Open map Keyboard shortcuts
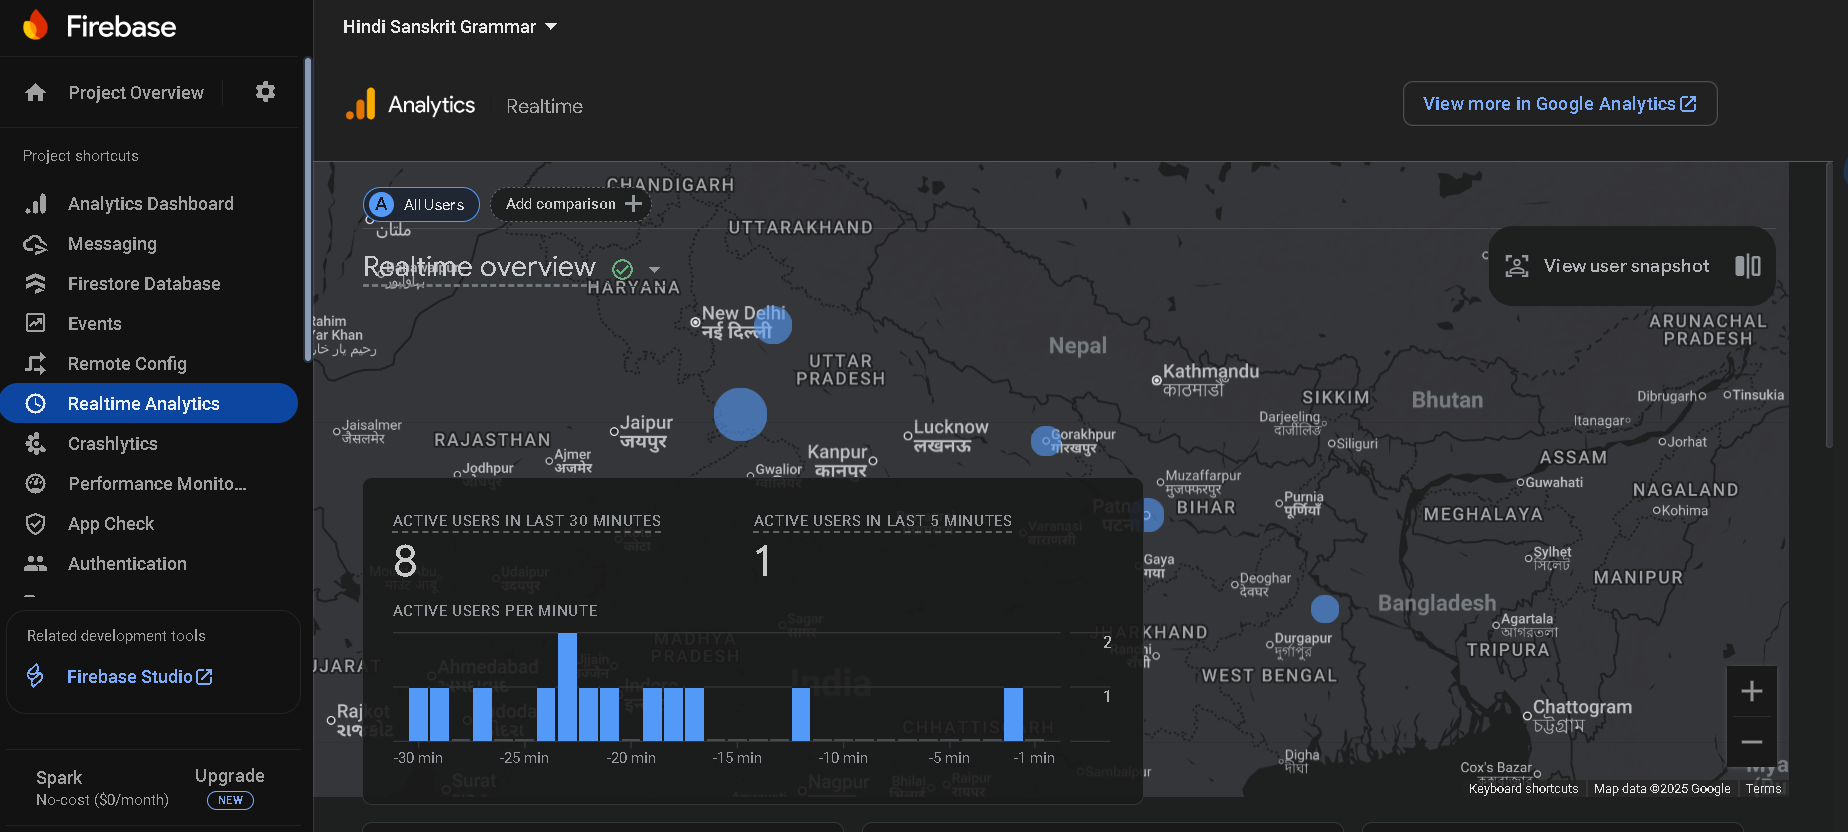This screenshot has height=832, width=1848. click(x=1523, y=789)
